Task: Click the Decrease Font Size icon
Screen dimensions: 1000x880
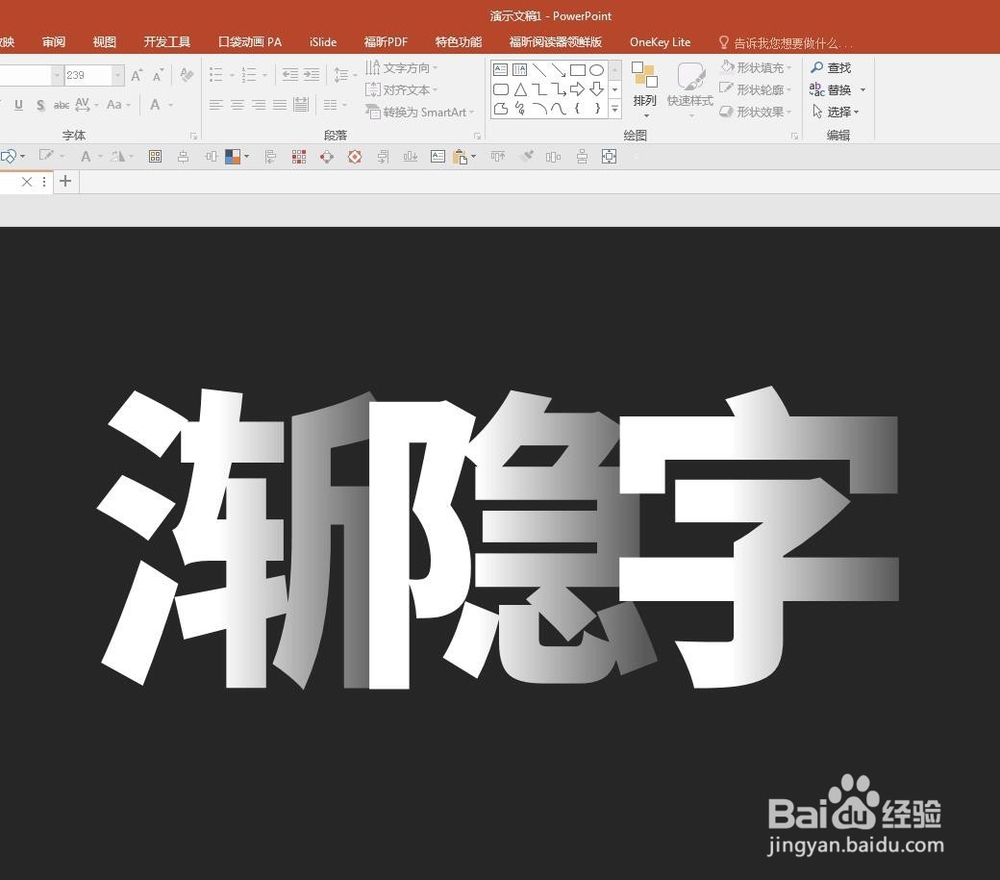Action: click(158, 75)
